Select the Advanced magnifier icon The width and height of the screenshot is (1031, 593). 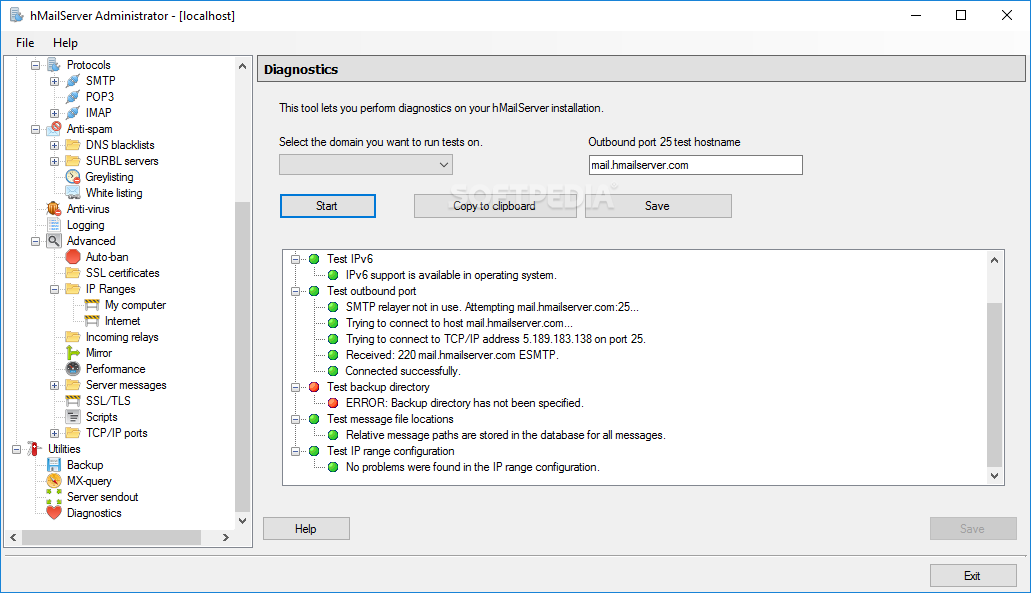[x=54, y=241]
